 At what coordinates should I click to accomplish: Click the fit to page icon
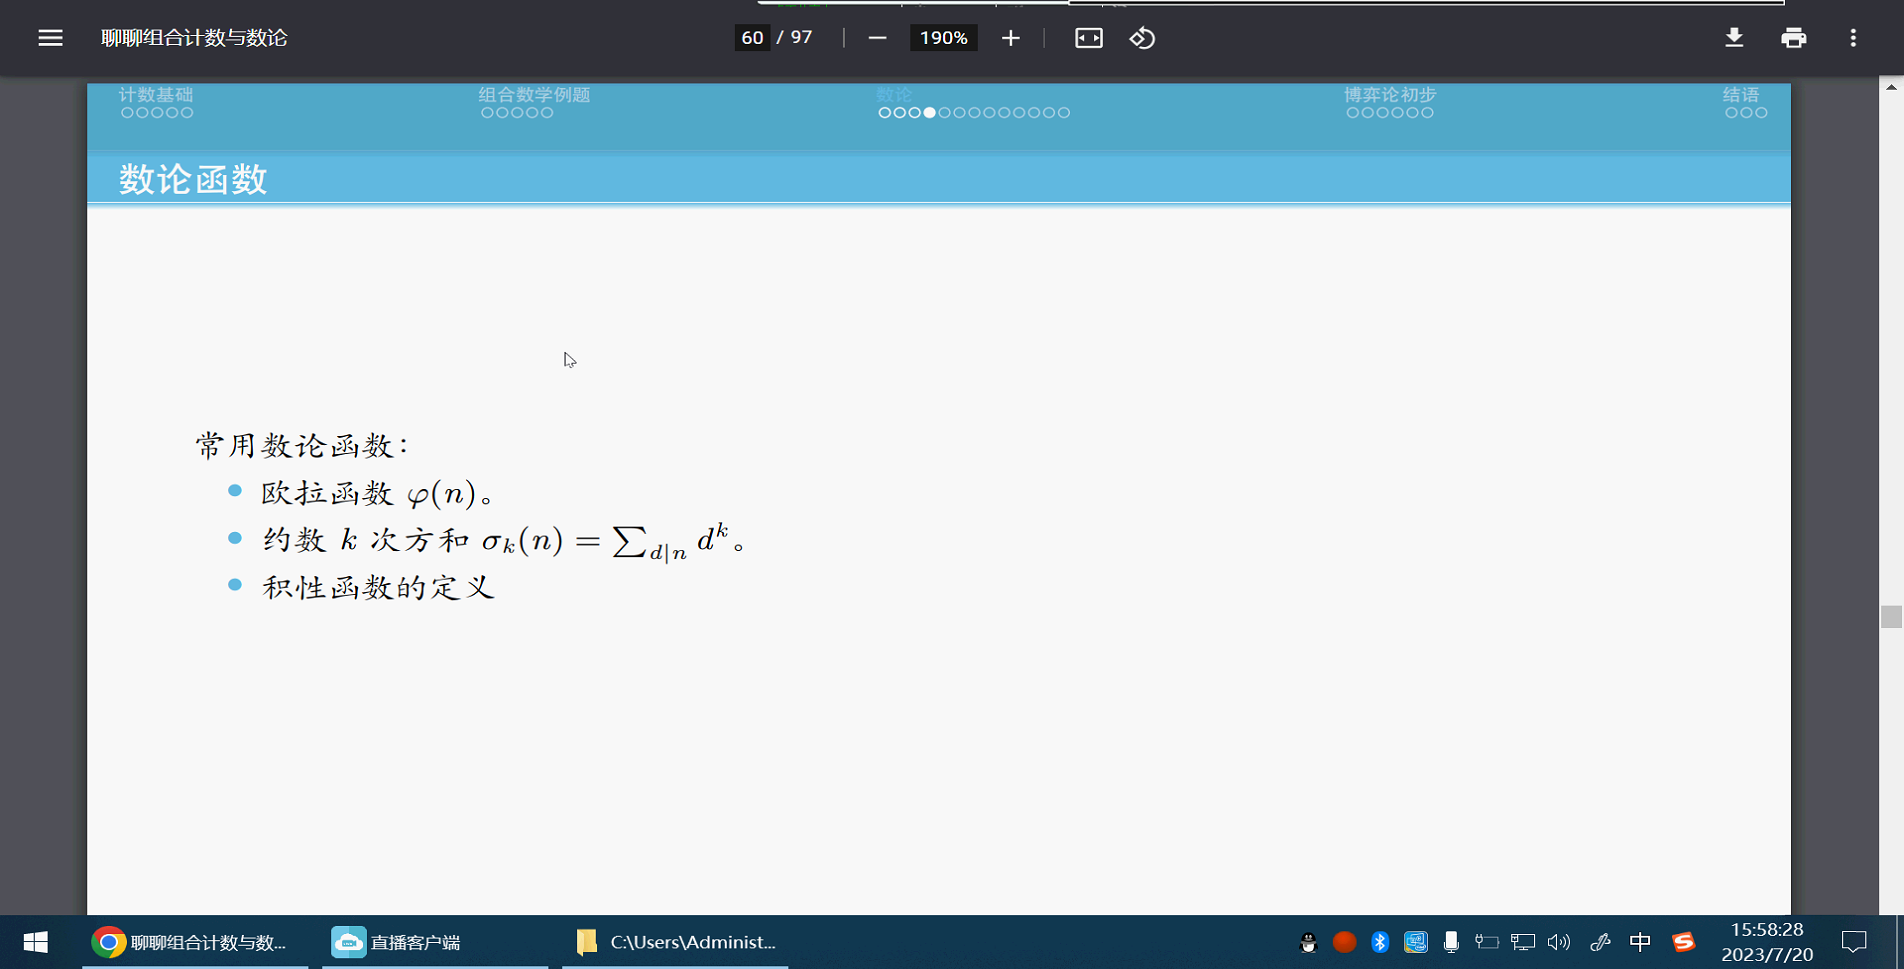(1088, 38)
